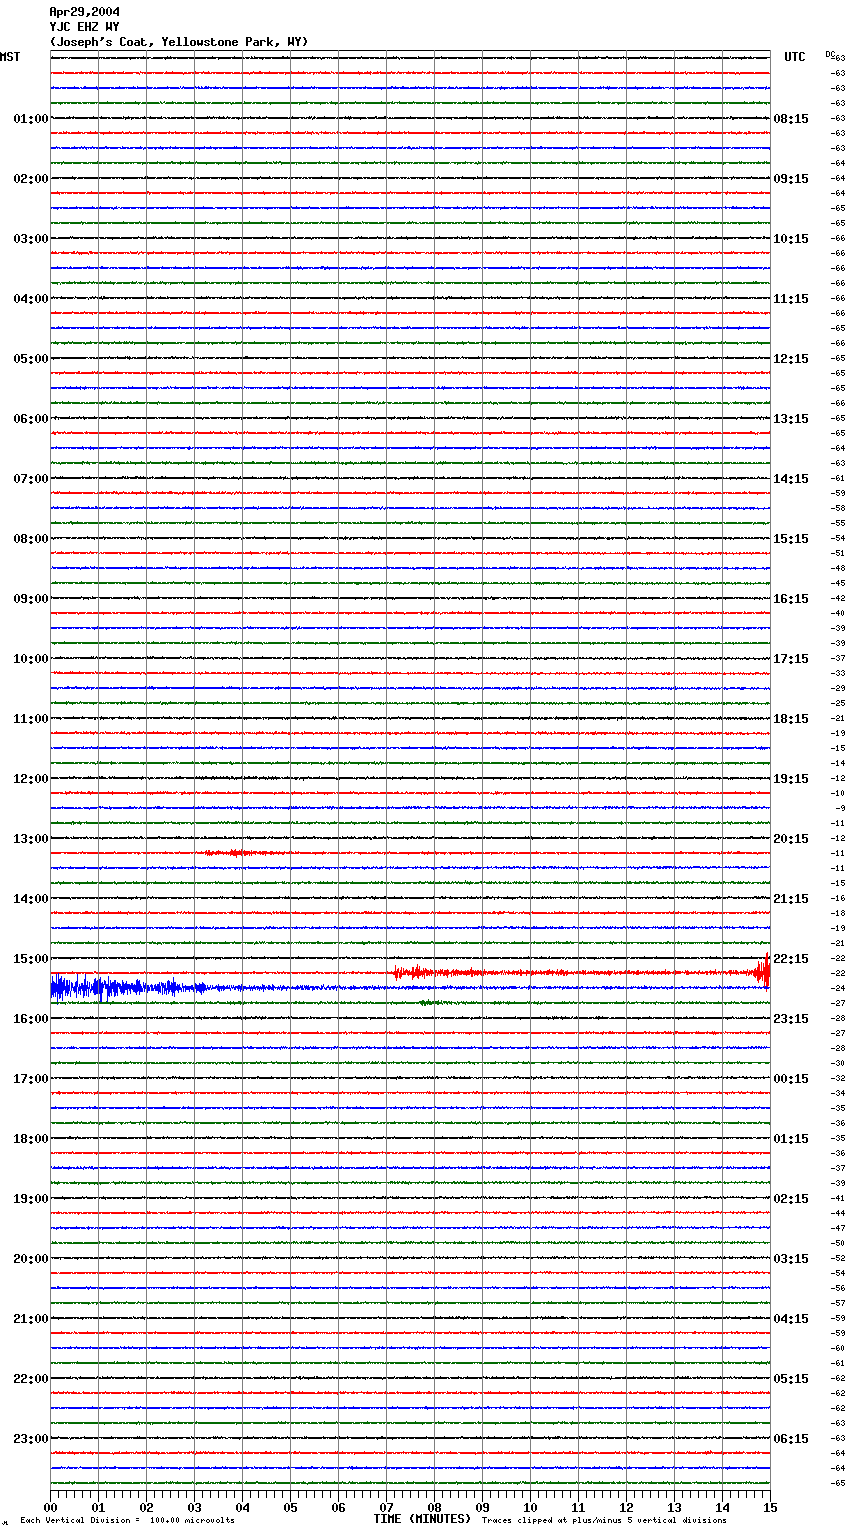The image size is (850, 1534).
Task: Select the 09:15 UTC time label
Action: (x=791, y=179)
